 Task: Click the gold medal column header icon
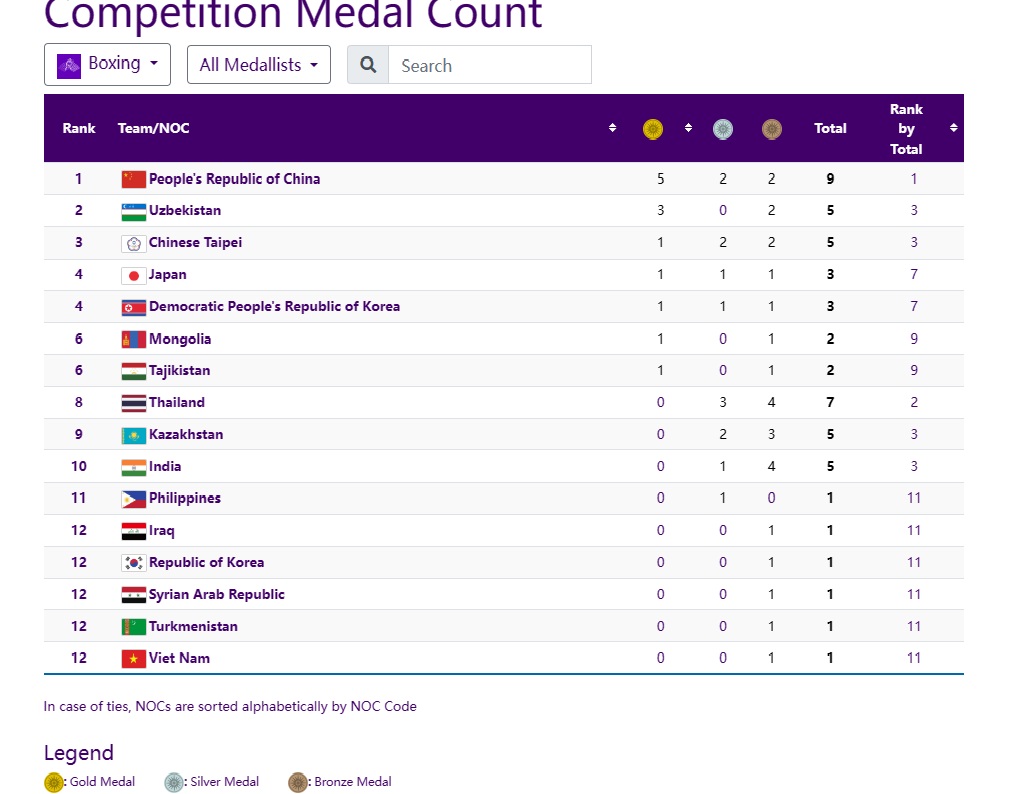tap(653, 129)
